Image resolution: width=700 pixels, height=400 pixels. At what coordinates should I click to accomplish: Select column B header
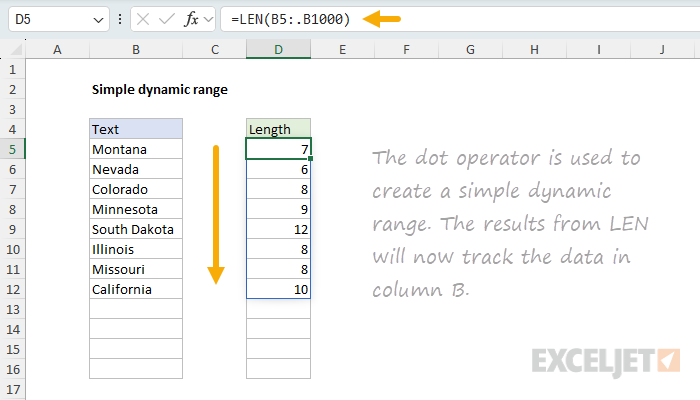[135, 49]
